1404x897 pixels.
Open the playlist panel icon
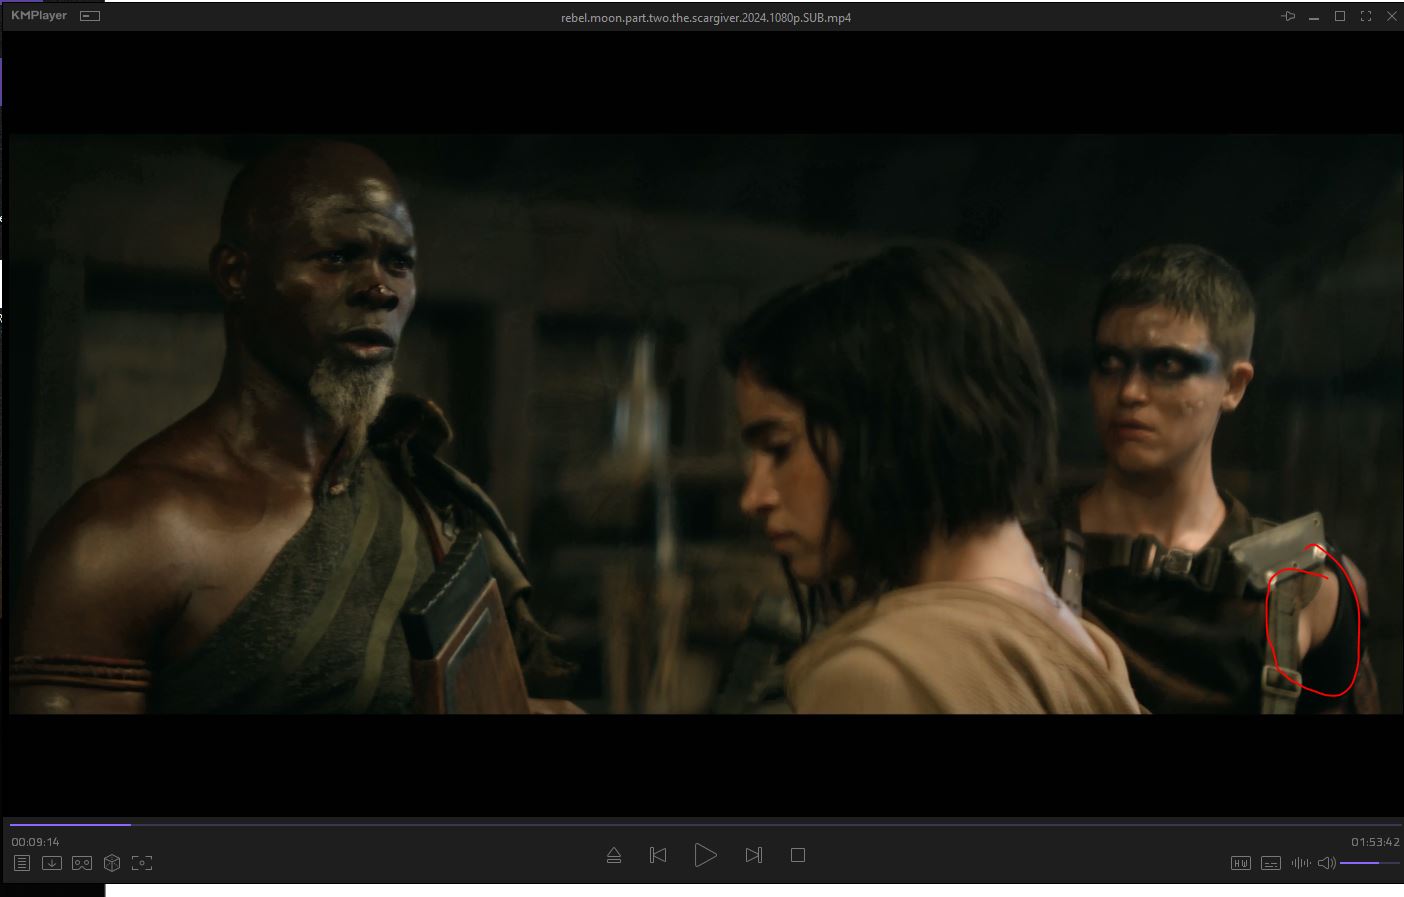point(22,863)
